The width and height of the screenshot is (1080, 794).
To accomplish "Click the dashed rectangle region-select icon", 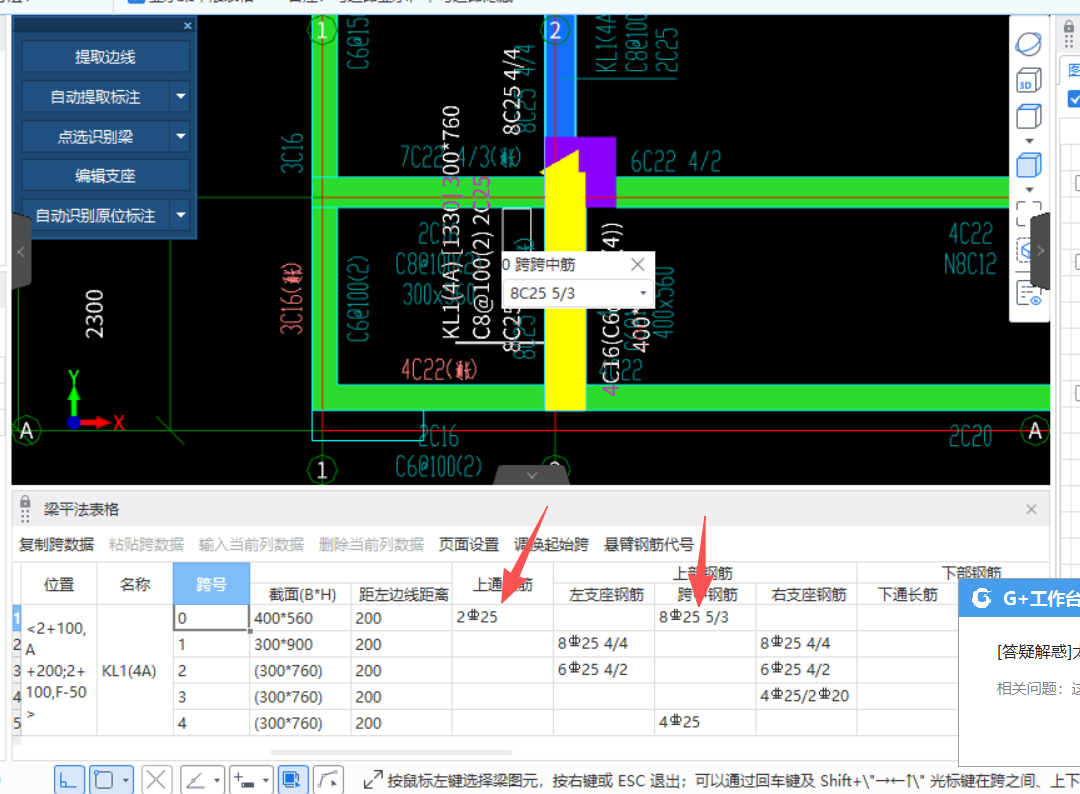I will click(1028, 213).
